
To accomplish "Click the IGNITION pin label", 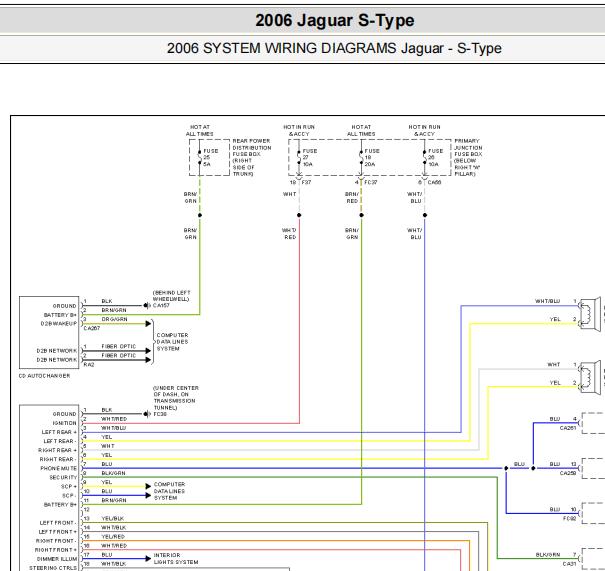I will click(64, 423).
